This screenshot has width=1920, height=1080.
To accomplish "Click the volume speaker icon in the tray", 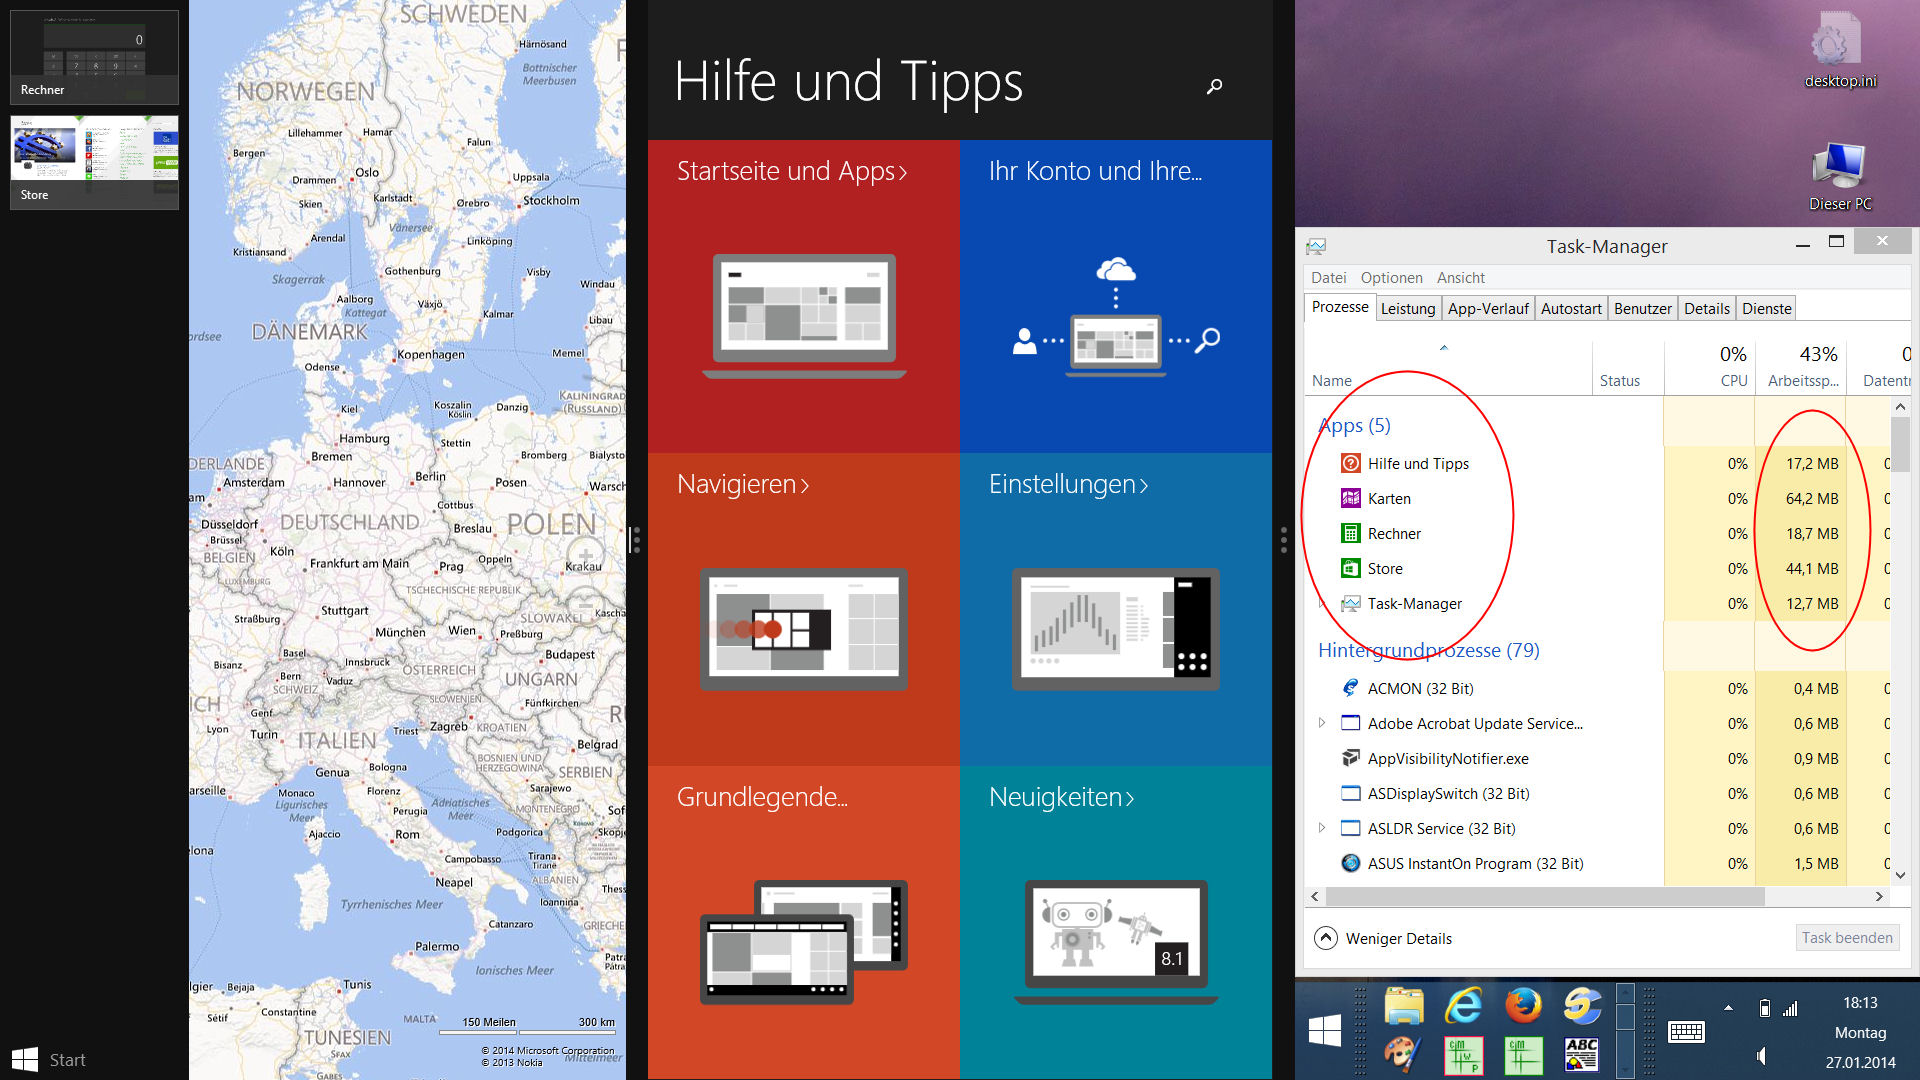I will pyautogui.click(x=1761, y=1056).
